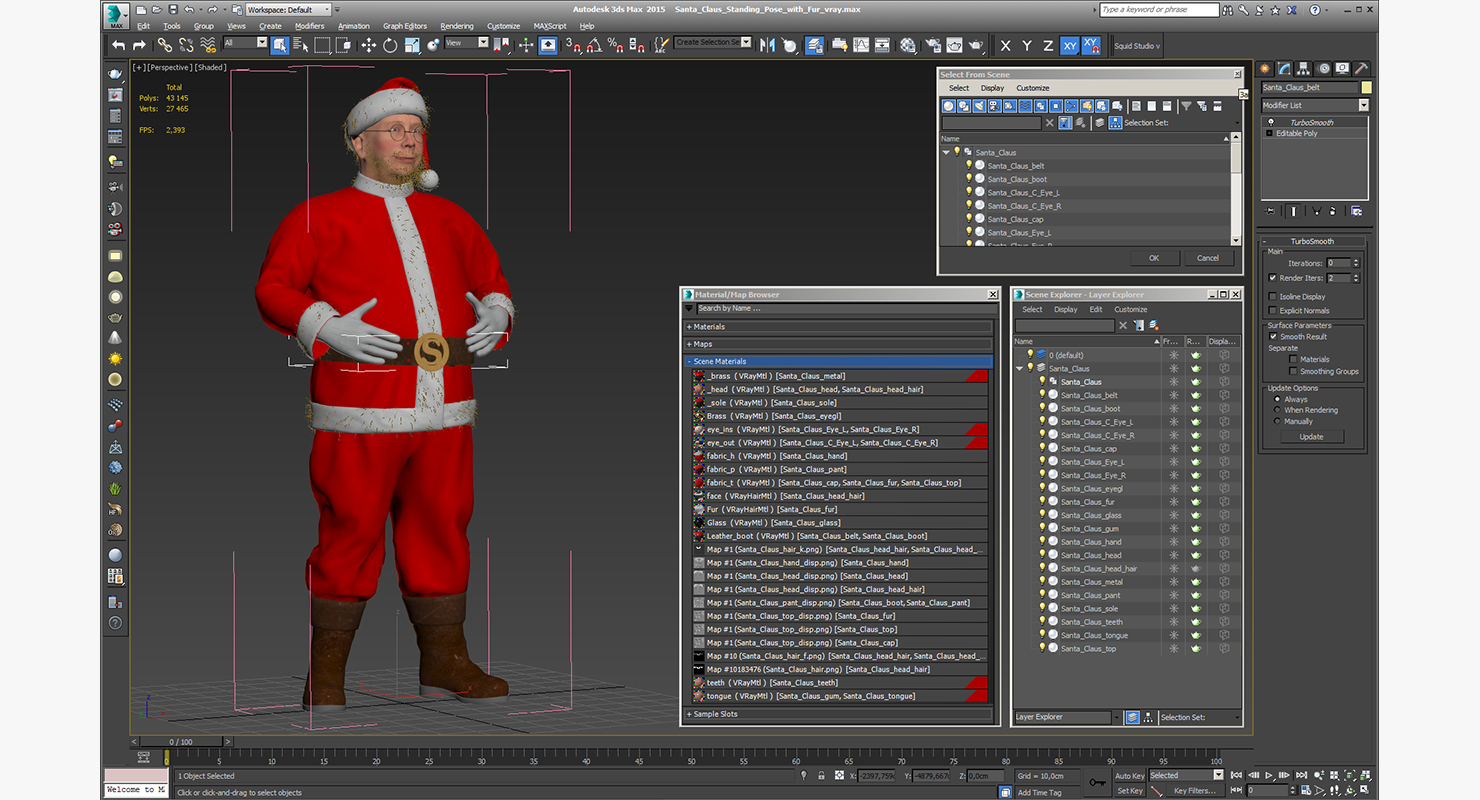Image resolution: width=1480 pixels, height=800 pixels.
Task: Select the Manually update option
Action: point(1277,421)
